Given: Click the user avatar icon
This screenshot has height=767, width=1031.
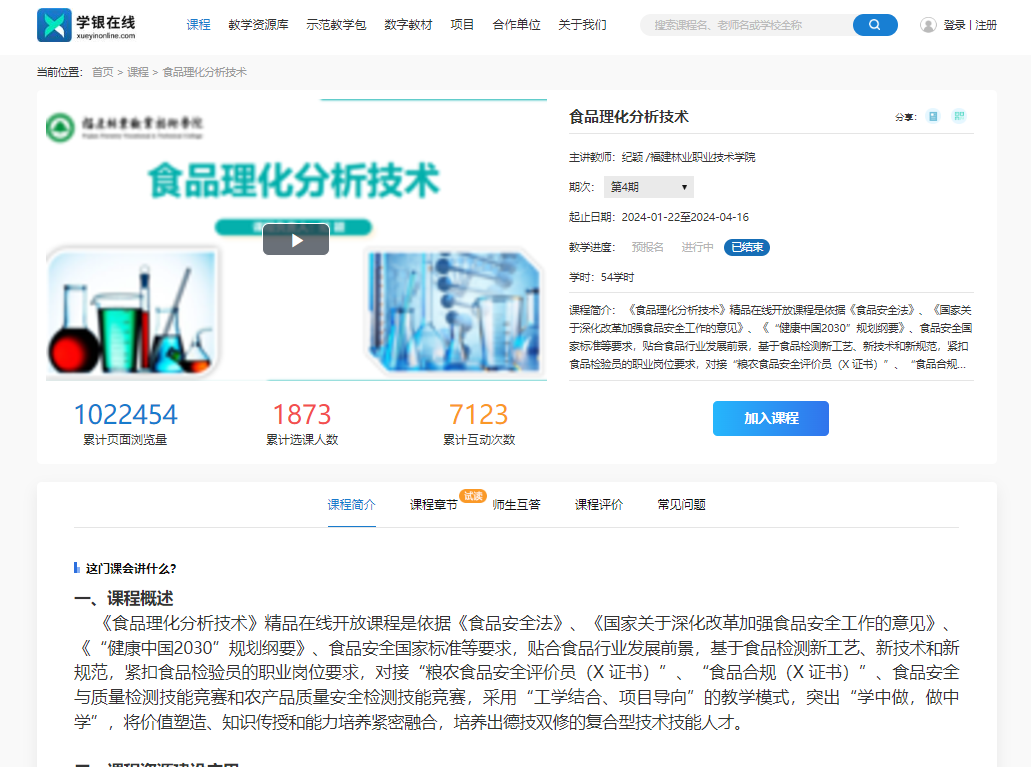Looking at the screenshot, I should [928, 25].
